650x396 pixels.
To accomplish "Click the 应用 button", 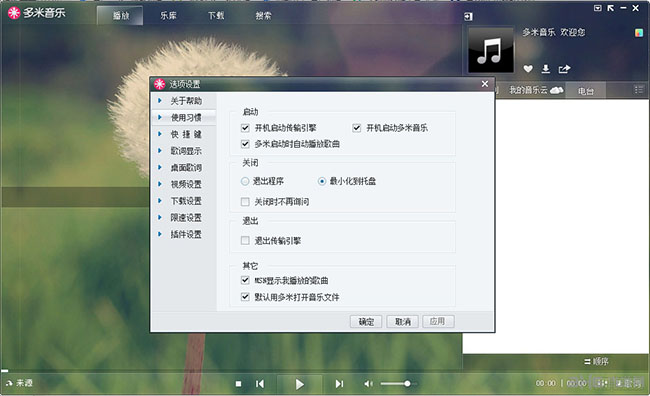I will (438, 321).
